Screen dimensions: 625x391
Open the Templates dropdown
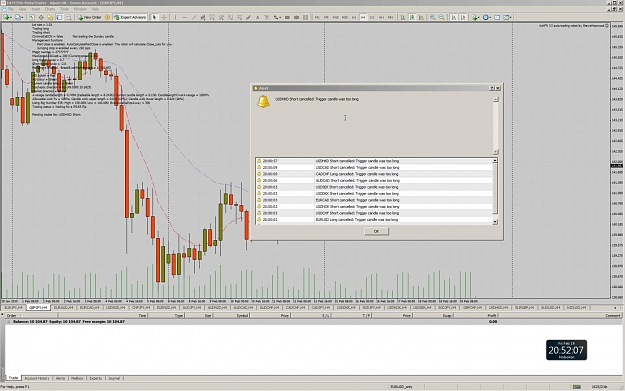coord(507,17)
